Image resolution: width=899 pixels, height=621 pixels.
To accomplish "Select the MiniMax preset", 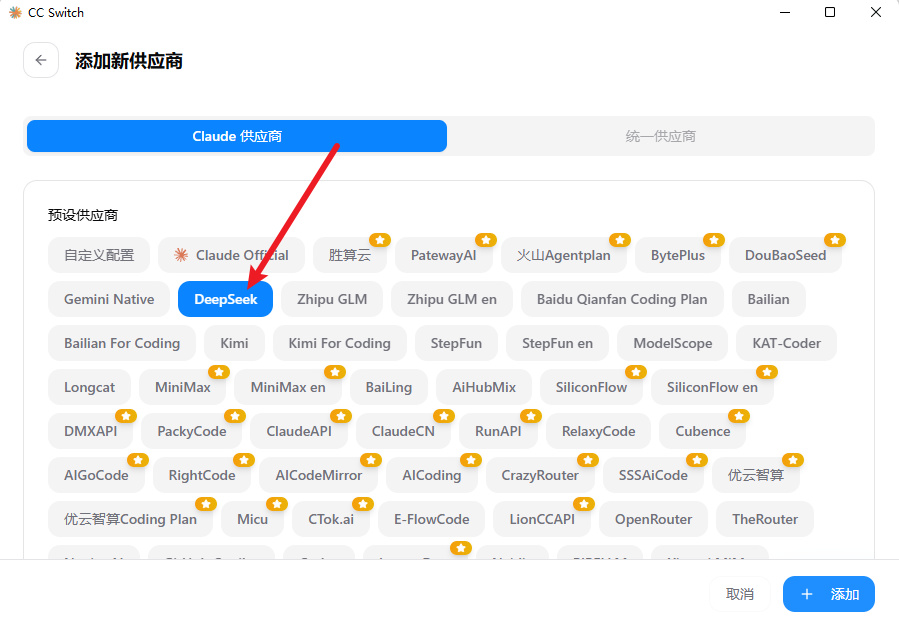I will click(x=182, y=388).
